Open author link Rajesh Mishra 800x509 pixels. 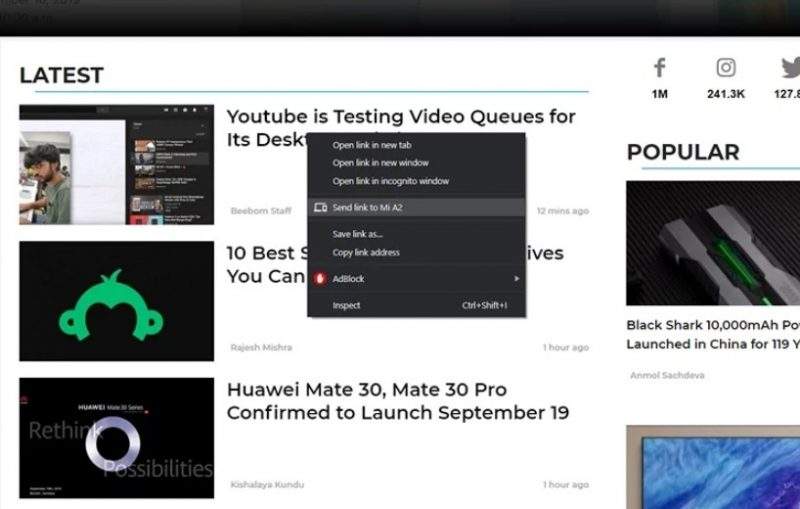pyautogui.click(x=261, y=347)
